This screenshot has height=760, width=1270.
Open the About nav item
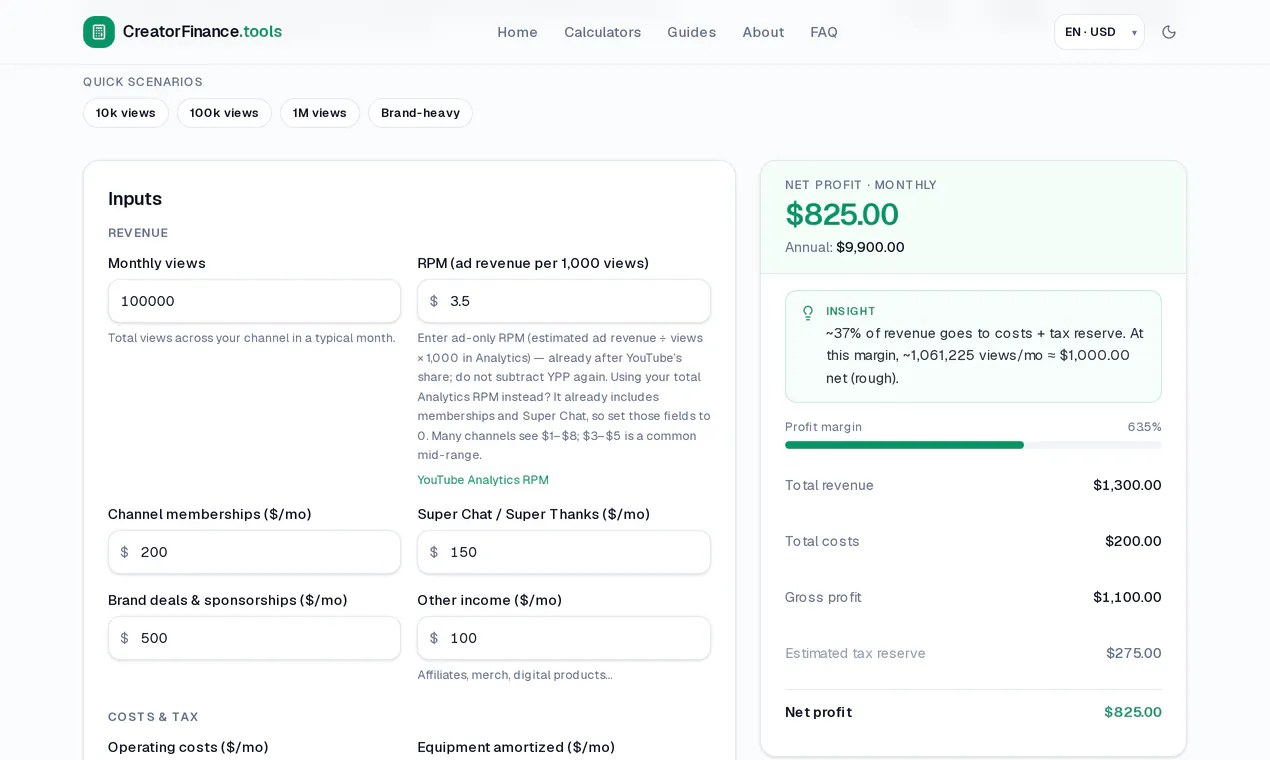763,32
